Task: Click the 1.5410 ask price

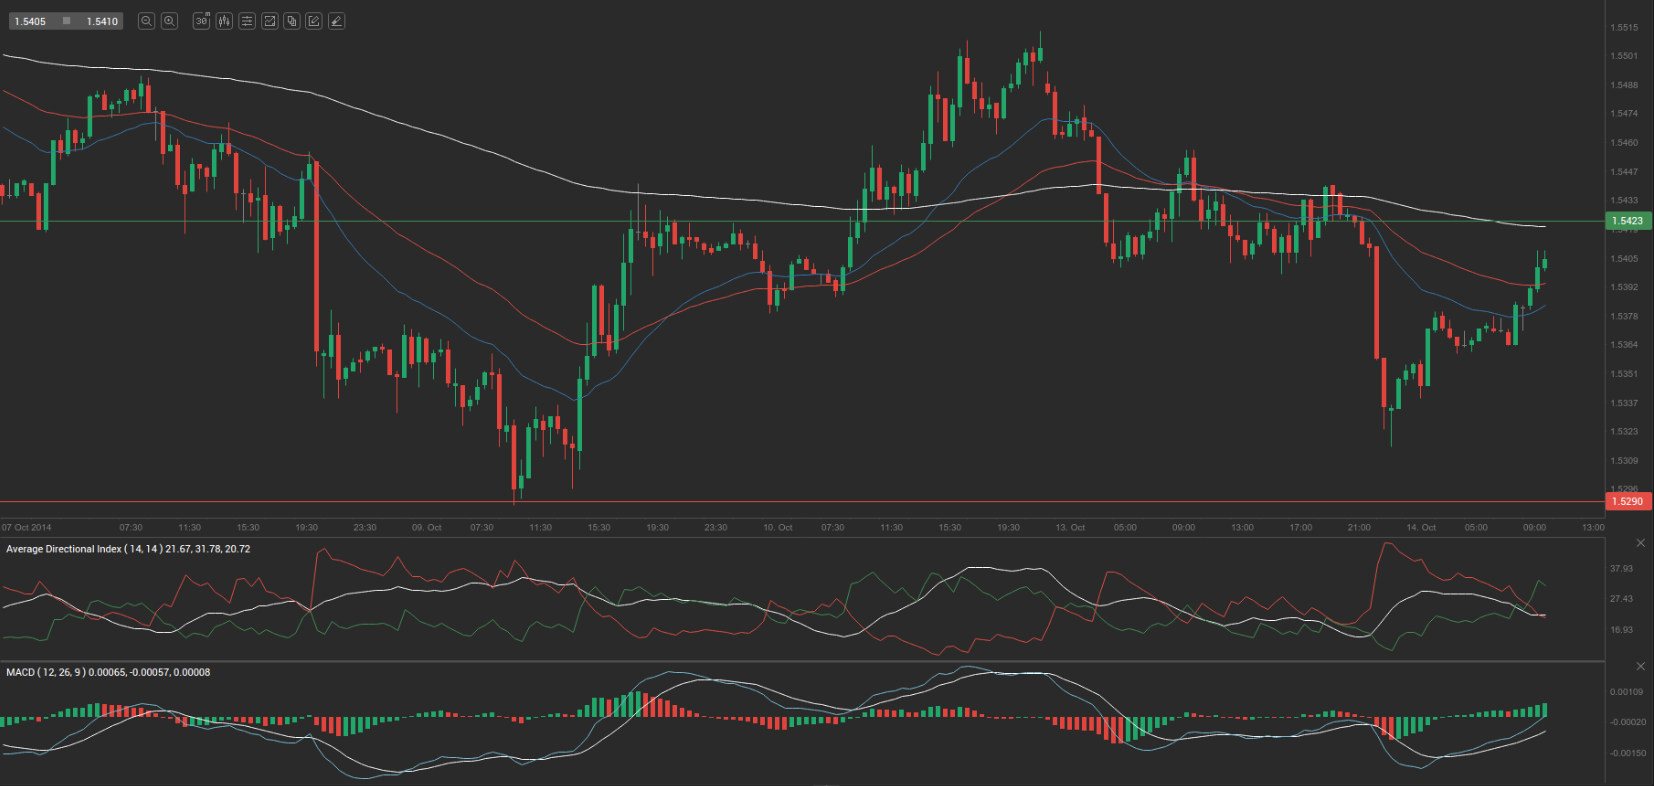Action: click(x=102, y=21)
